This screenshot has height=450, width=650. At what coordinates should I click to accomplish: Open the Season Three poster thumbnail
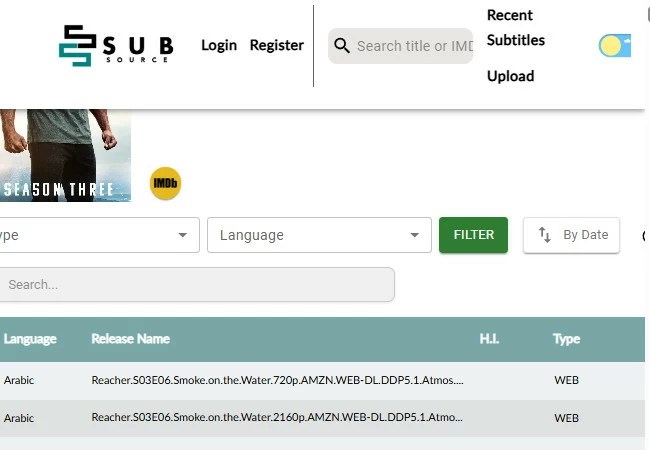click(x=65, y=155)
